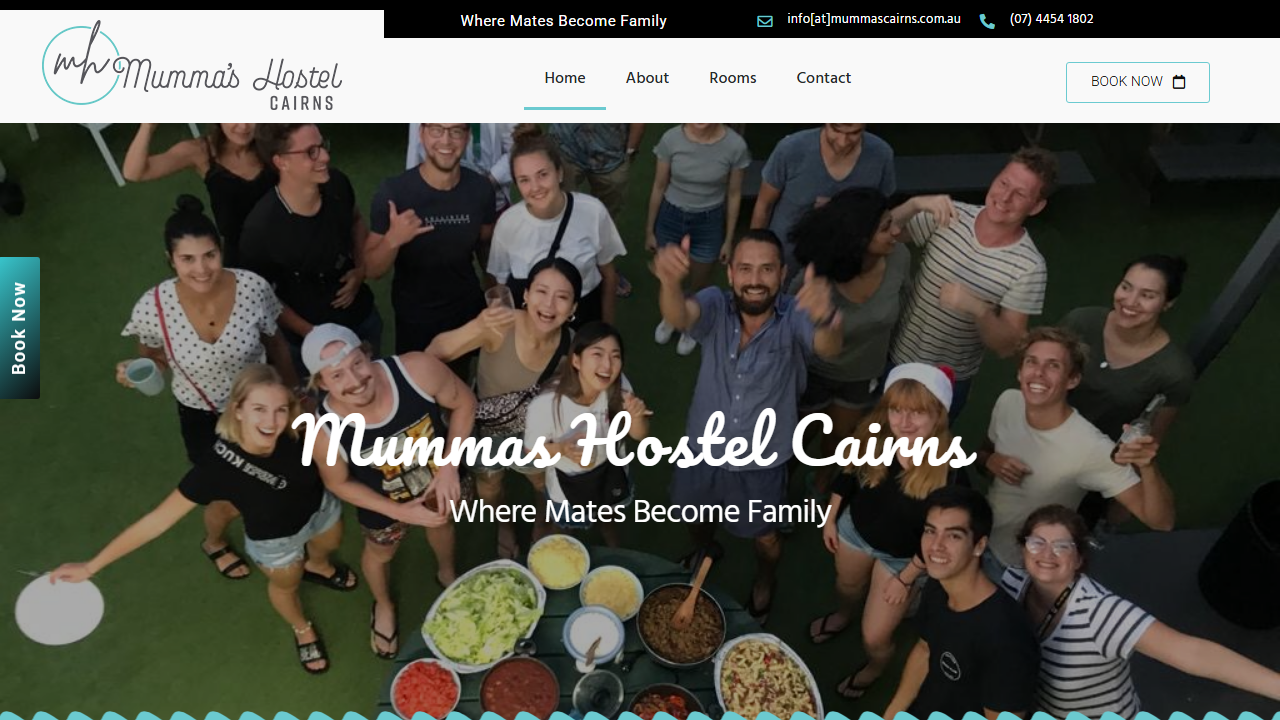Click the Mumma's Hostel Cairns logo text
Image resolution: width=1280 pixels, height=720 pixels.
[x=228, y=76]
